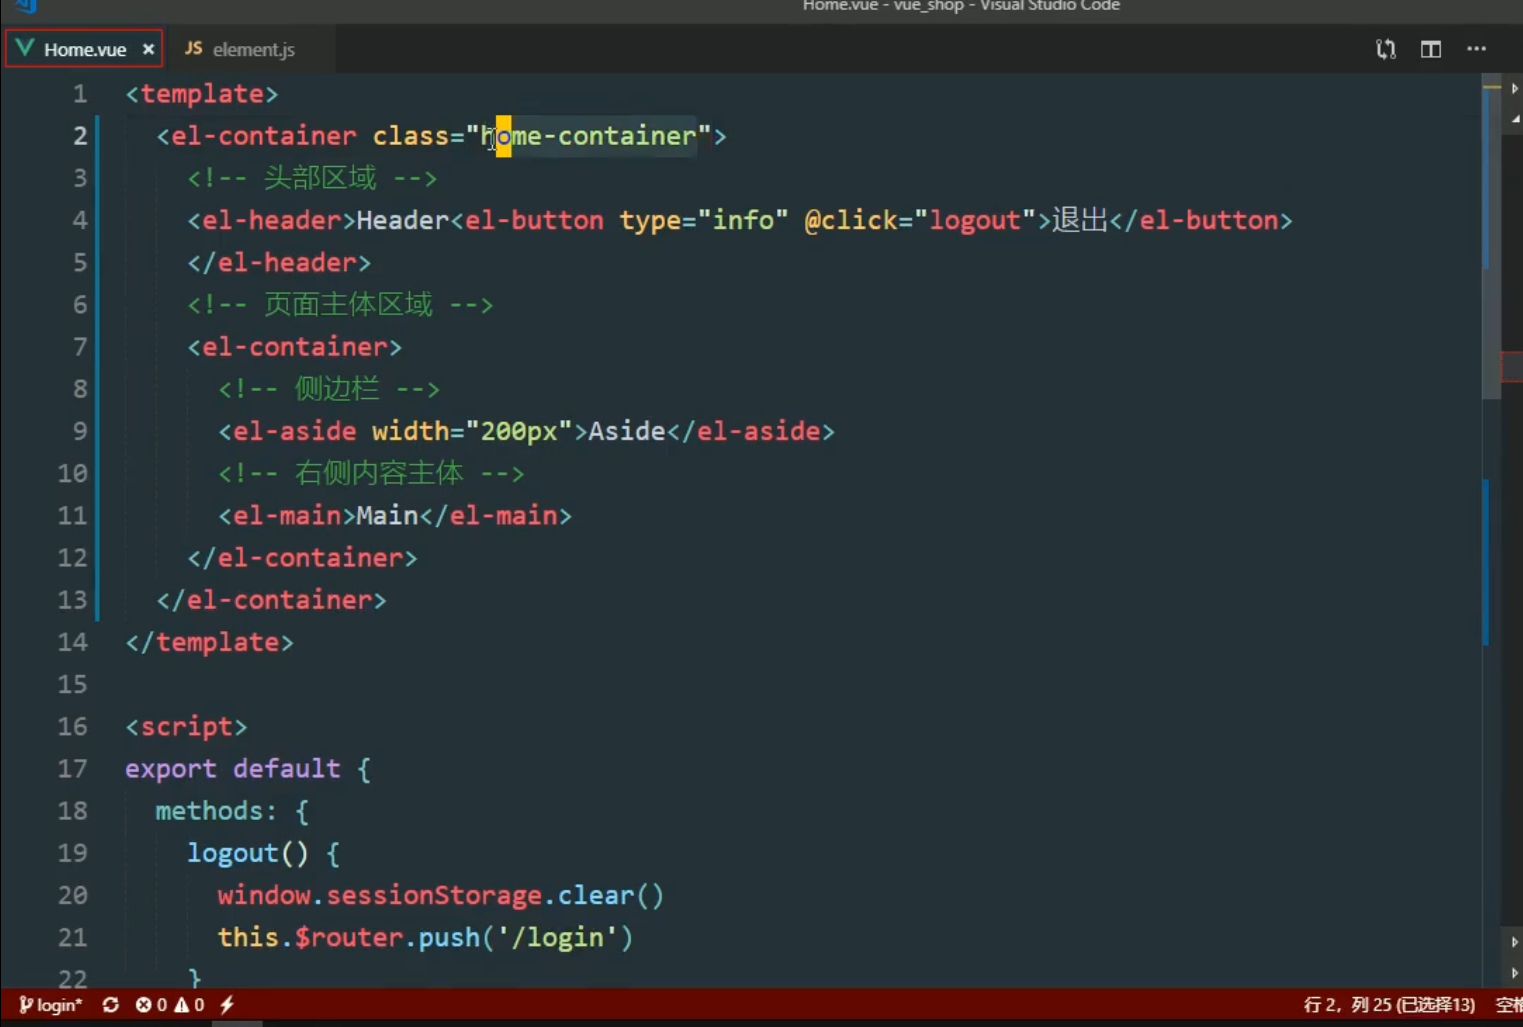Screen dimensions: 1523x1027
Task: Open changes compare icon in editor toolbar
Action: pos(1385,49)
